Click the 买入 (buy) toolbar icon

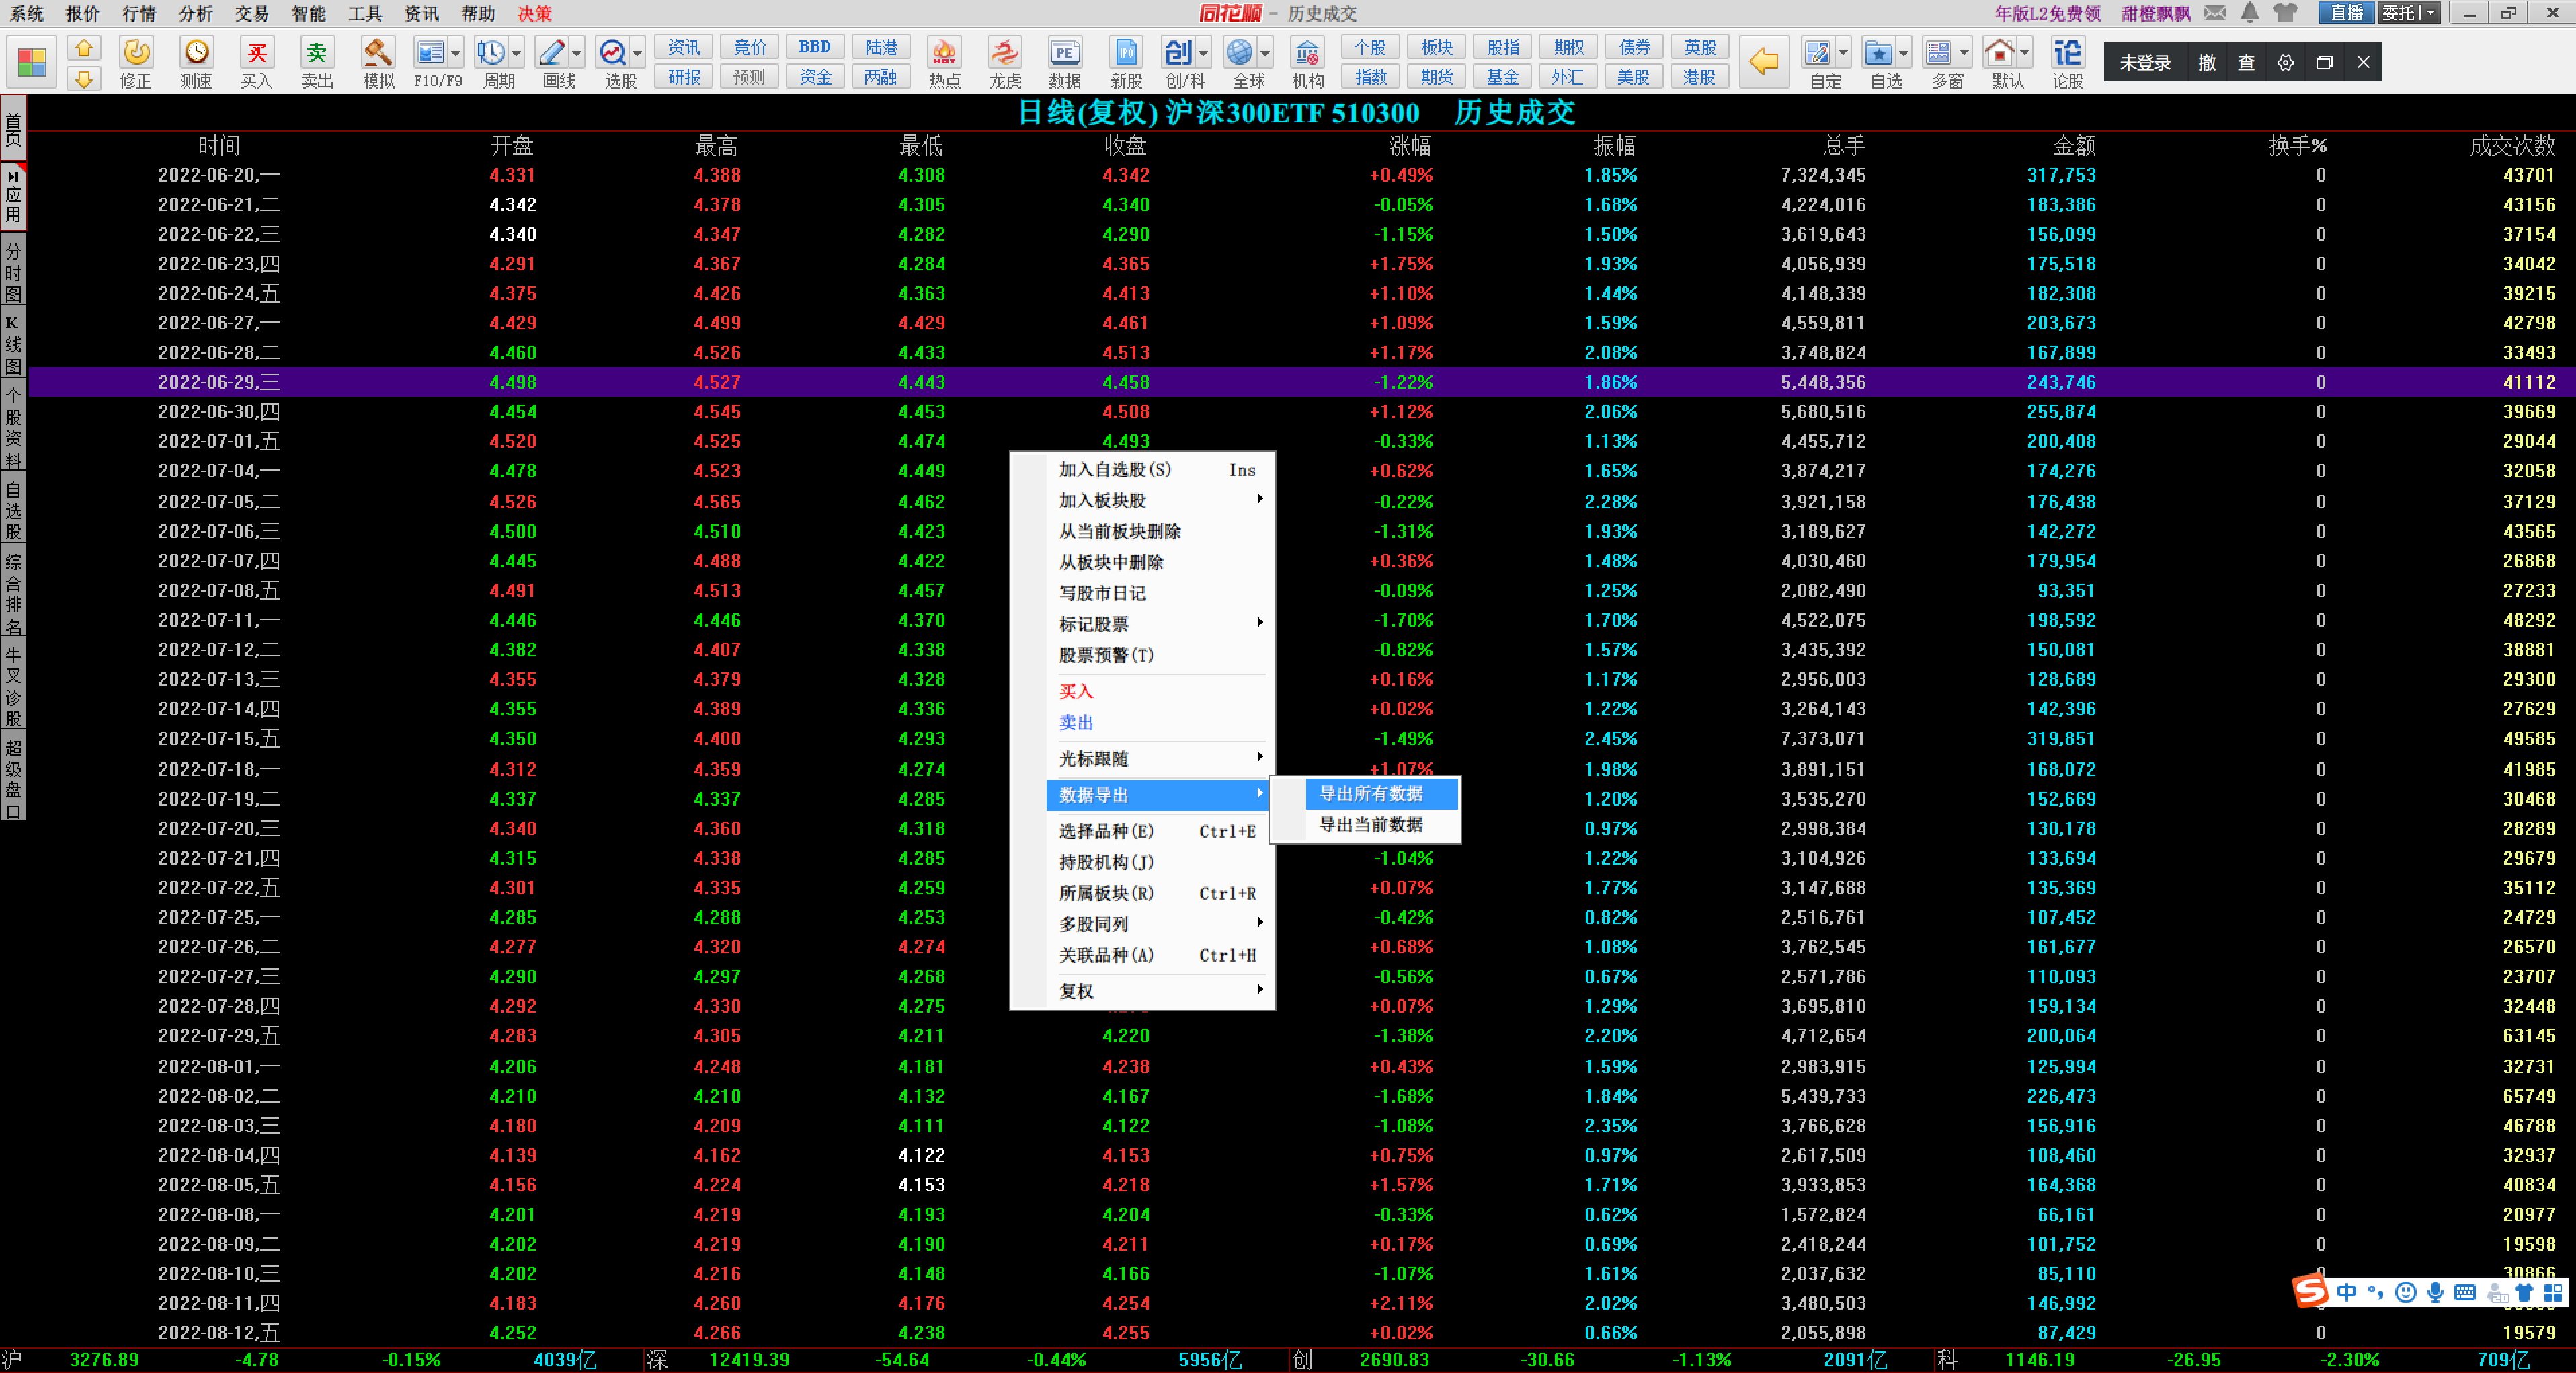[x=256, y=53]
